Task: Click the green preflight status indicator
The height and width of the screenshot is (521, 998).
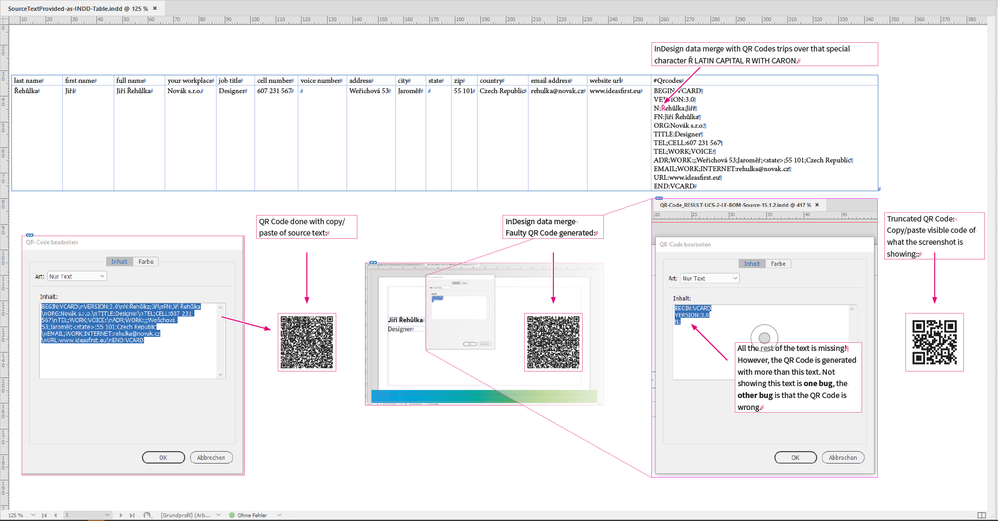Action: [x=232, y=515]
